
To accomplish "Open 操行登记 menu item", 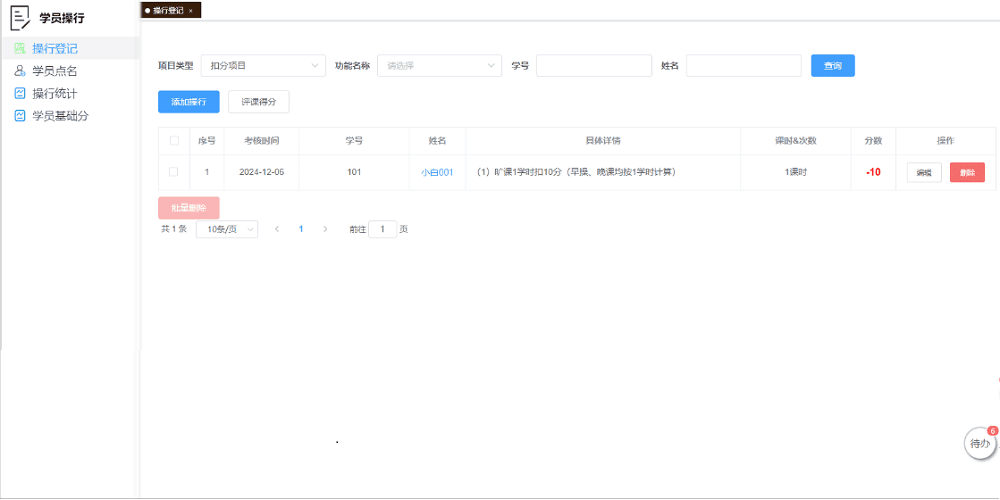I will 70,48.
